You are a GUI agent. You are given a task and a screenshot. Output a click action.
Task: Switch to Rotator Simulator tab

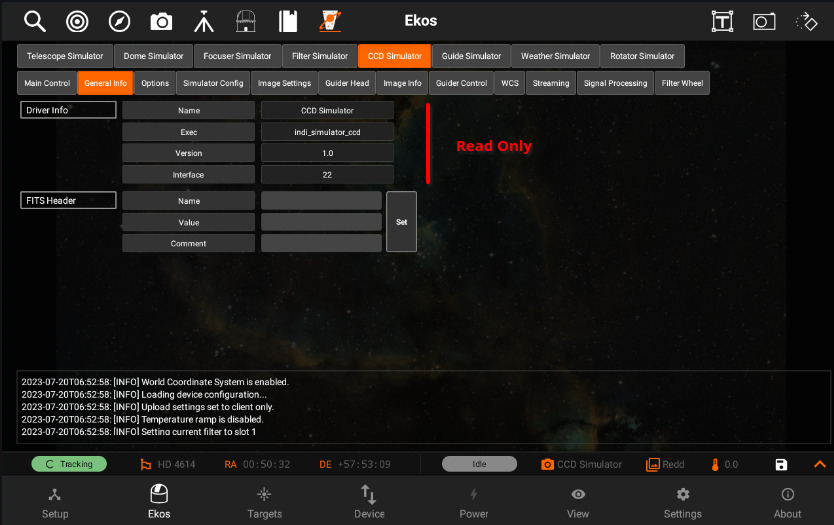point(642,56)
